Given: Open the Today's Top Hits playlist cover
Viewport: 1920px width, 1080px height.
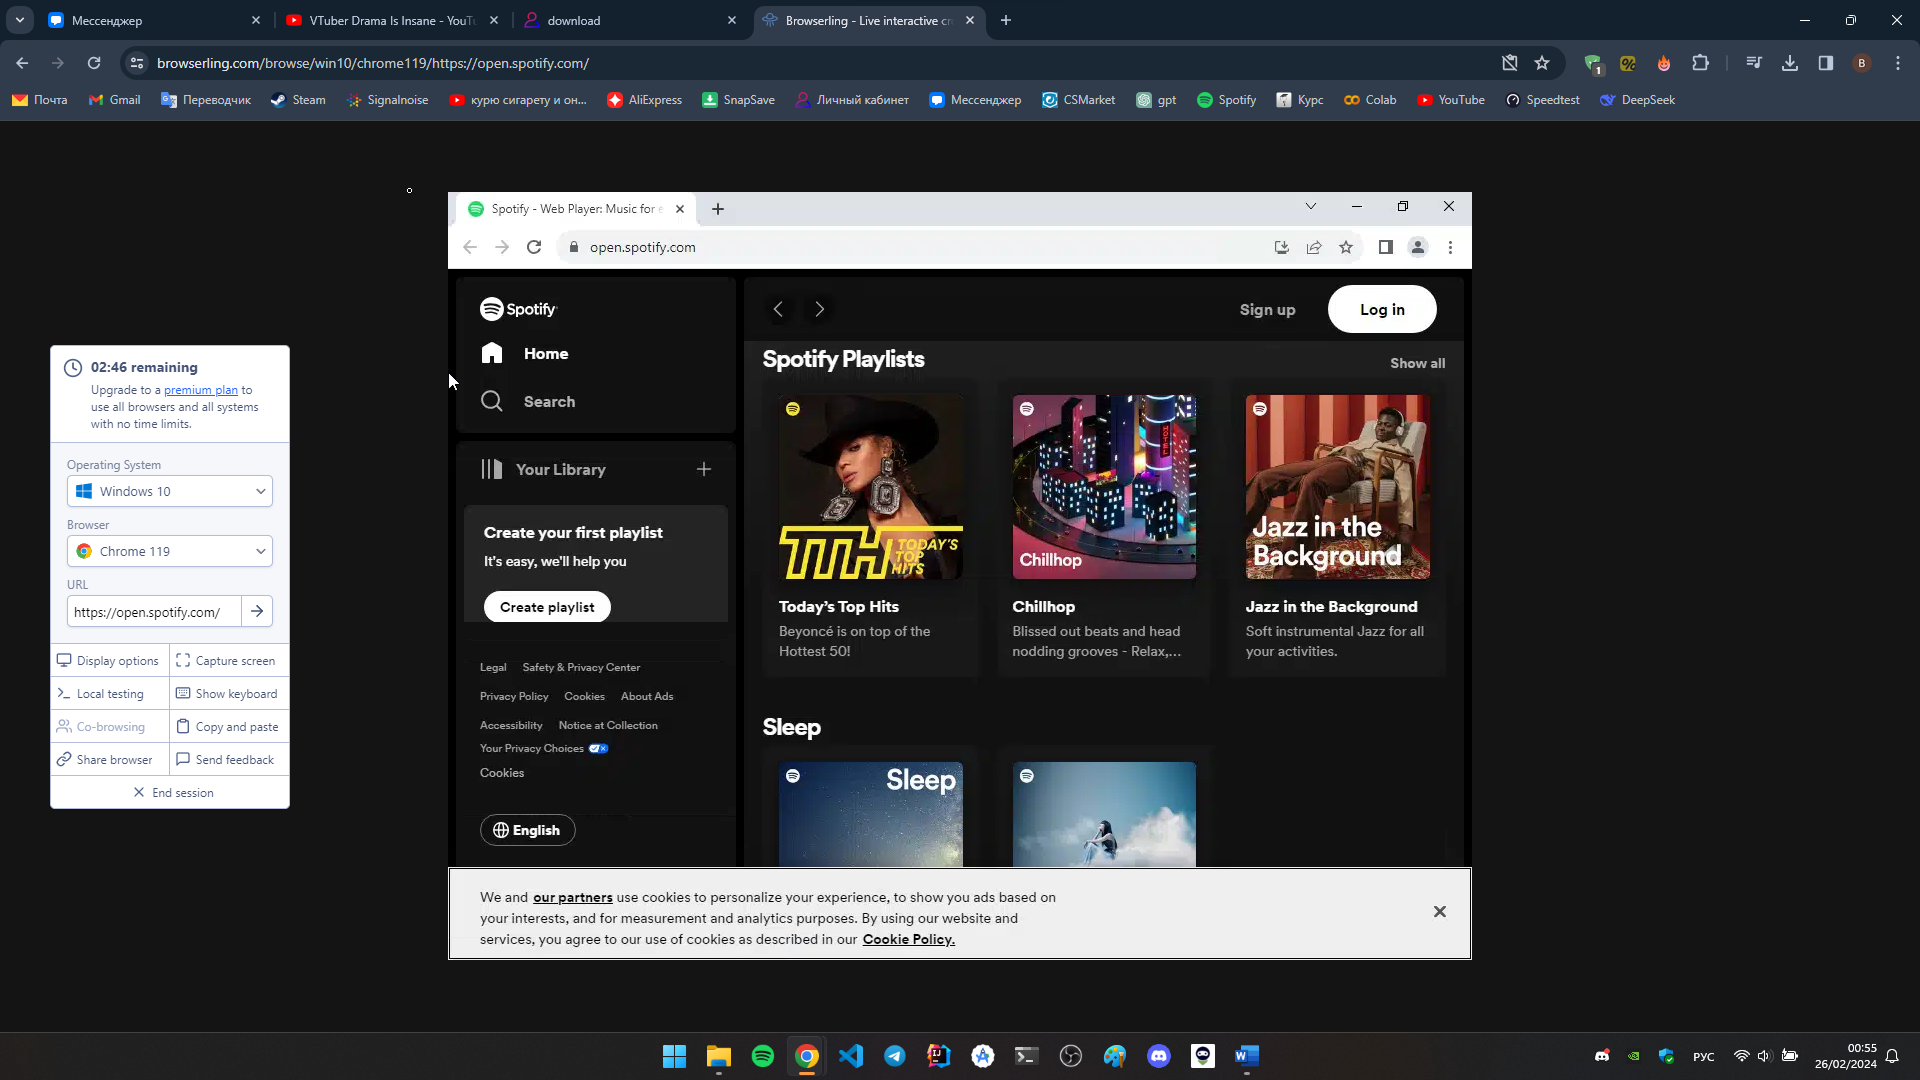Looking at the screenshot, I should (871, 487).
